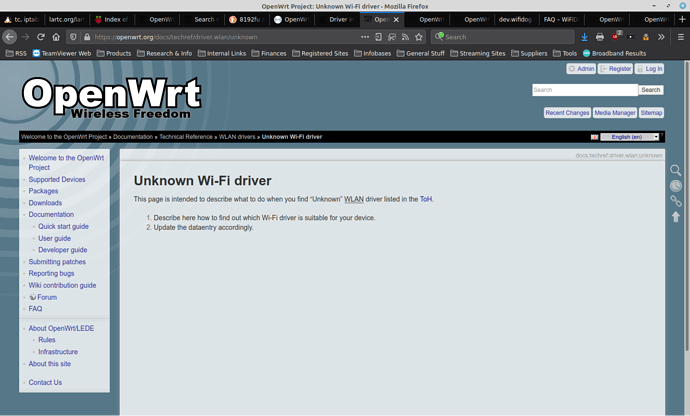Viewport: 690px width, 416px height.
Task: Click the wiki Search submit button
Action: tap(651, 90)
